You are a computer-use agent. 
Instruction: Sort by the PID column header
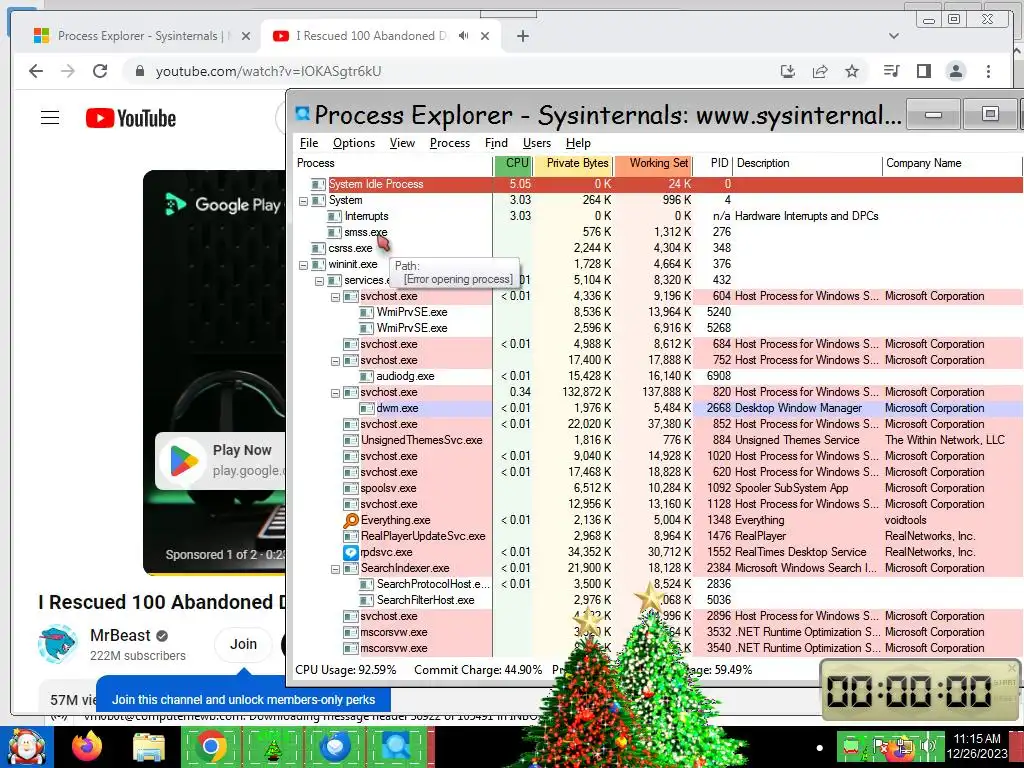click(713, 164)
